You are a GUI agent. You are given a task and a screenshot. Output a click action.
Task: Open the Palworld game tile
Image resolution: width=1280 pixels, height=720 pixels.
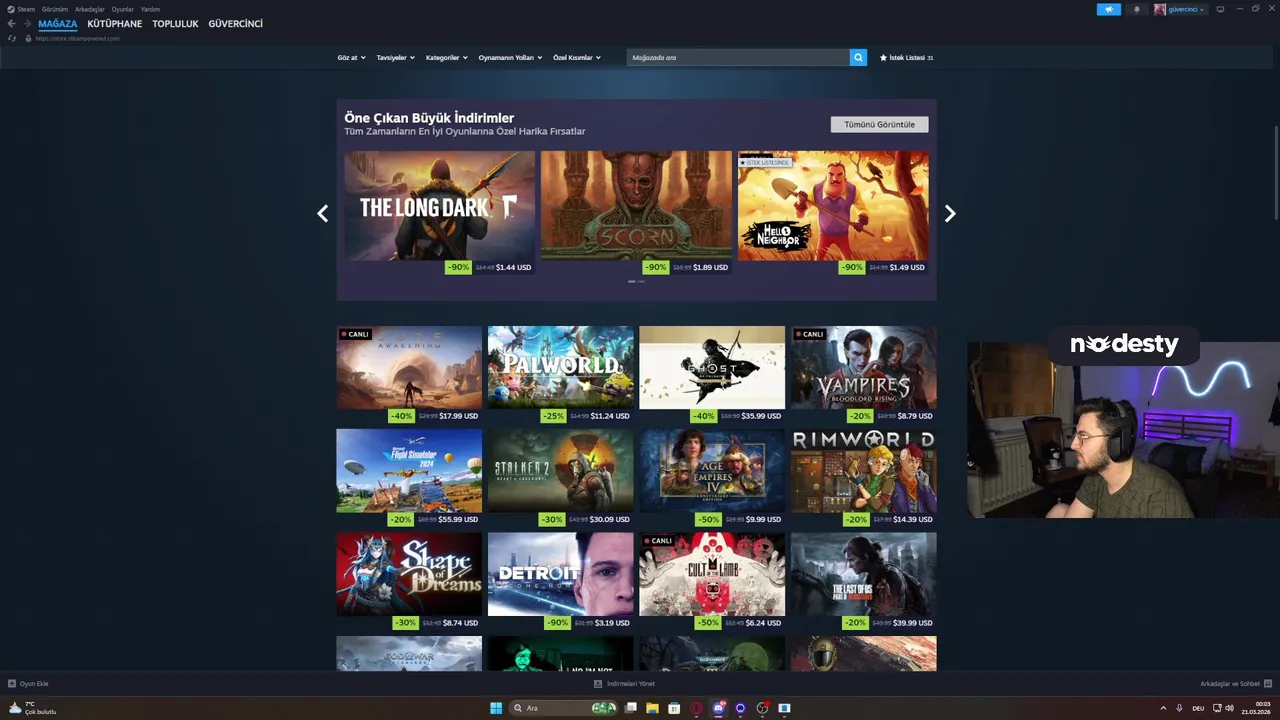(x=560, y=374)
